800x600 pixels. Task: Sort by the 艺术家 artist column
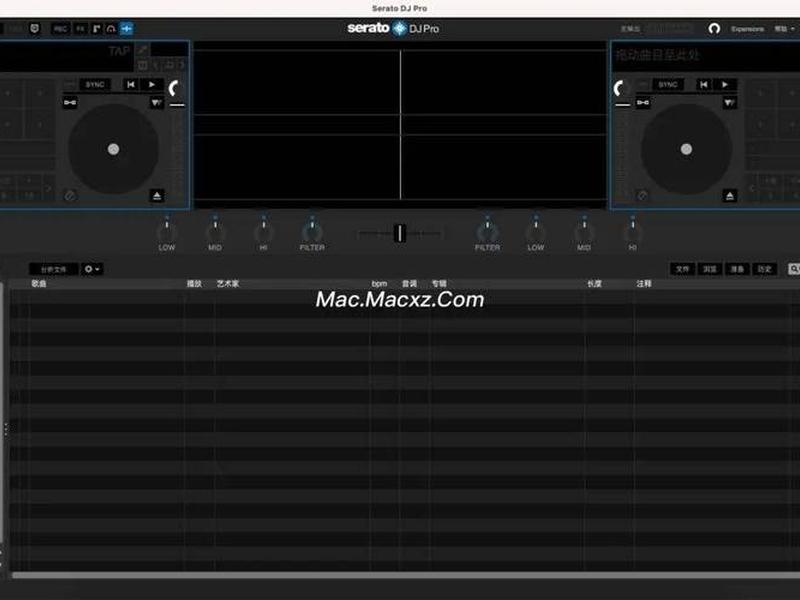(228, 284)
